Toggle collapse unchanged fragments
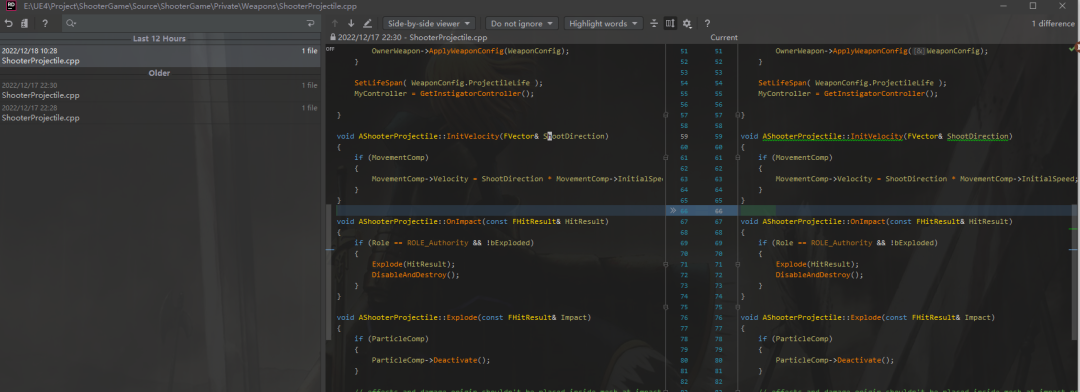This screenshot has width=1080, height=392. [654, 23]
